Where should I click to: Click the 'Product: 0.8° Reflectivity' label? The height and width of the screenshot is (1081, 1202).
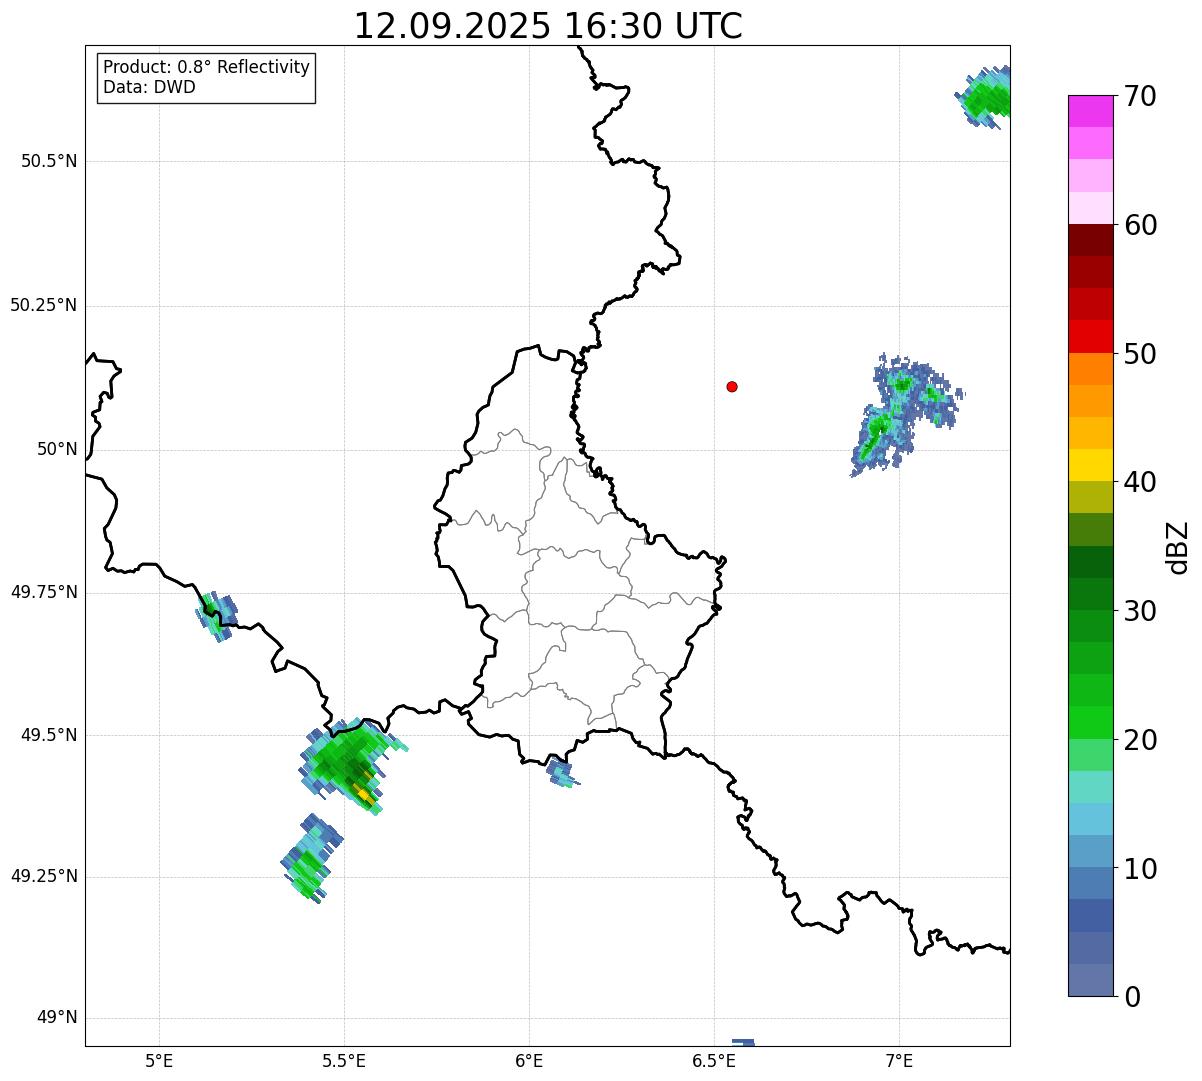pyautogui.click(x=207, y=67)
